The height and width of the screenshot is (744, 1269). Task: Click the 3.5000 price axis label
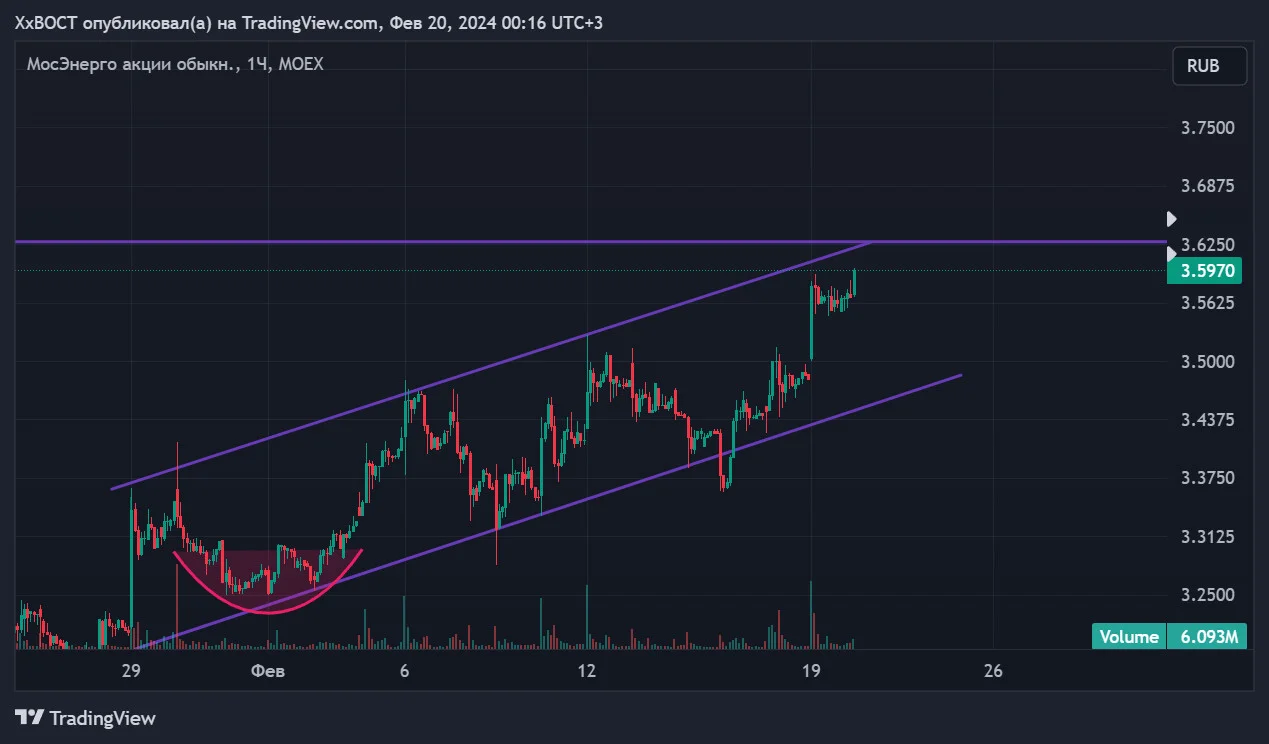pos(1207,361)
